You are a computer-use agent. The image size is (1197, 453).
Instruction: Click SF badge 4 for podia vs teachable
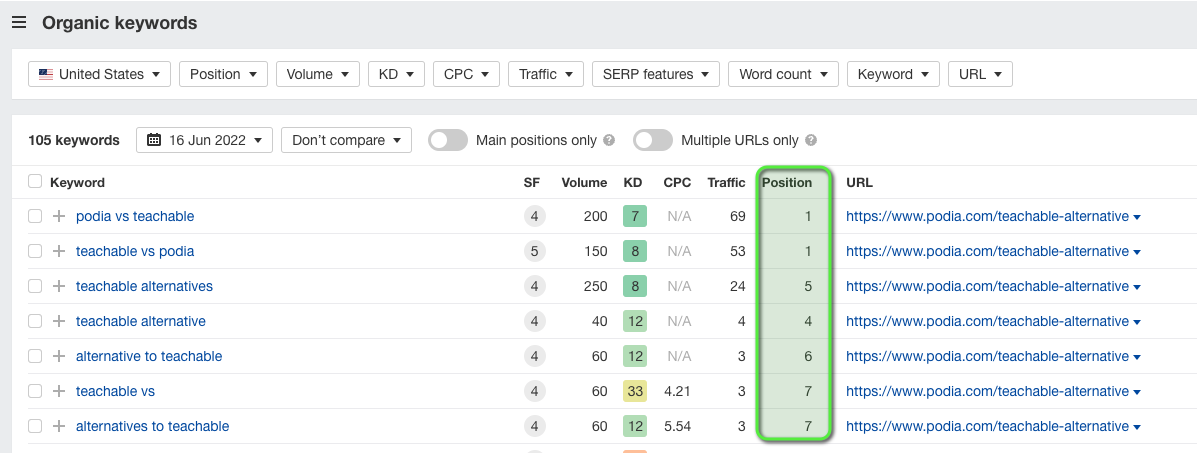(534, 216)
